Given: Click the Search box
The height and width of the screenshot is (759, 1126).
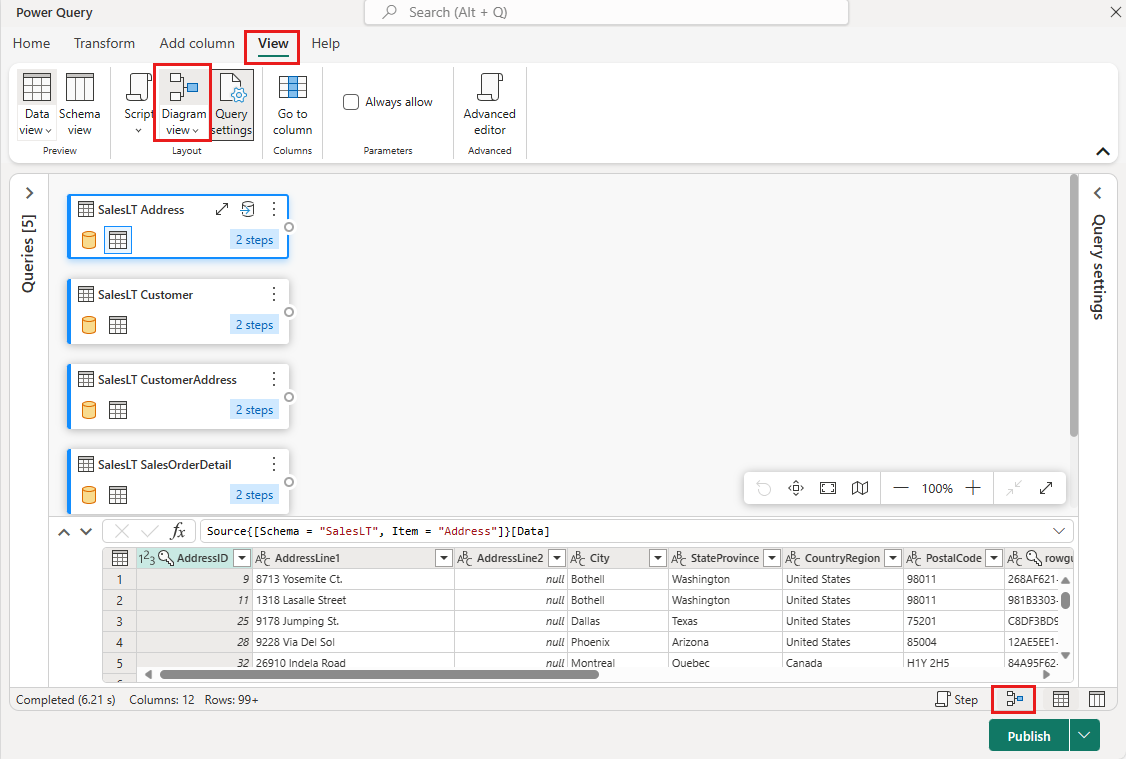Looking at the screenshot, I should click(x=606, y=12).
